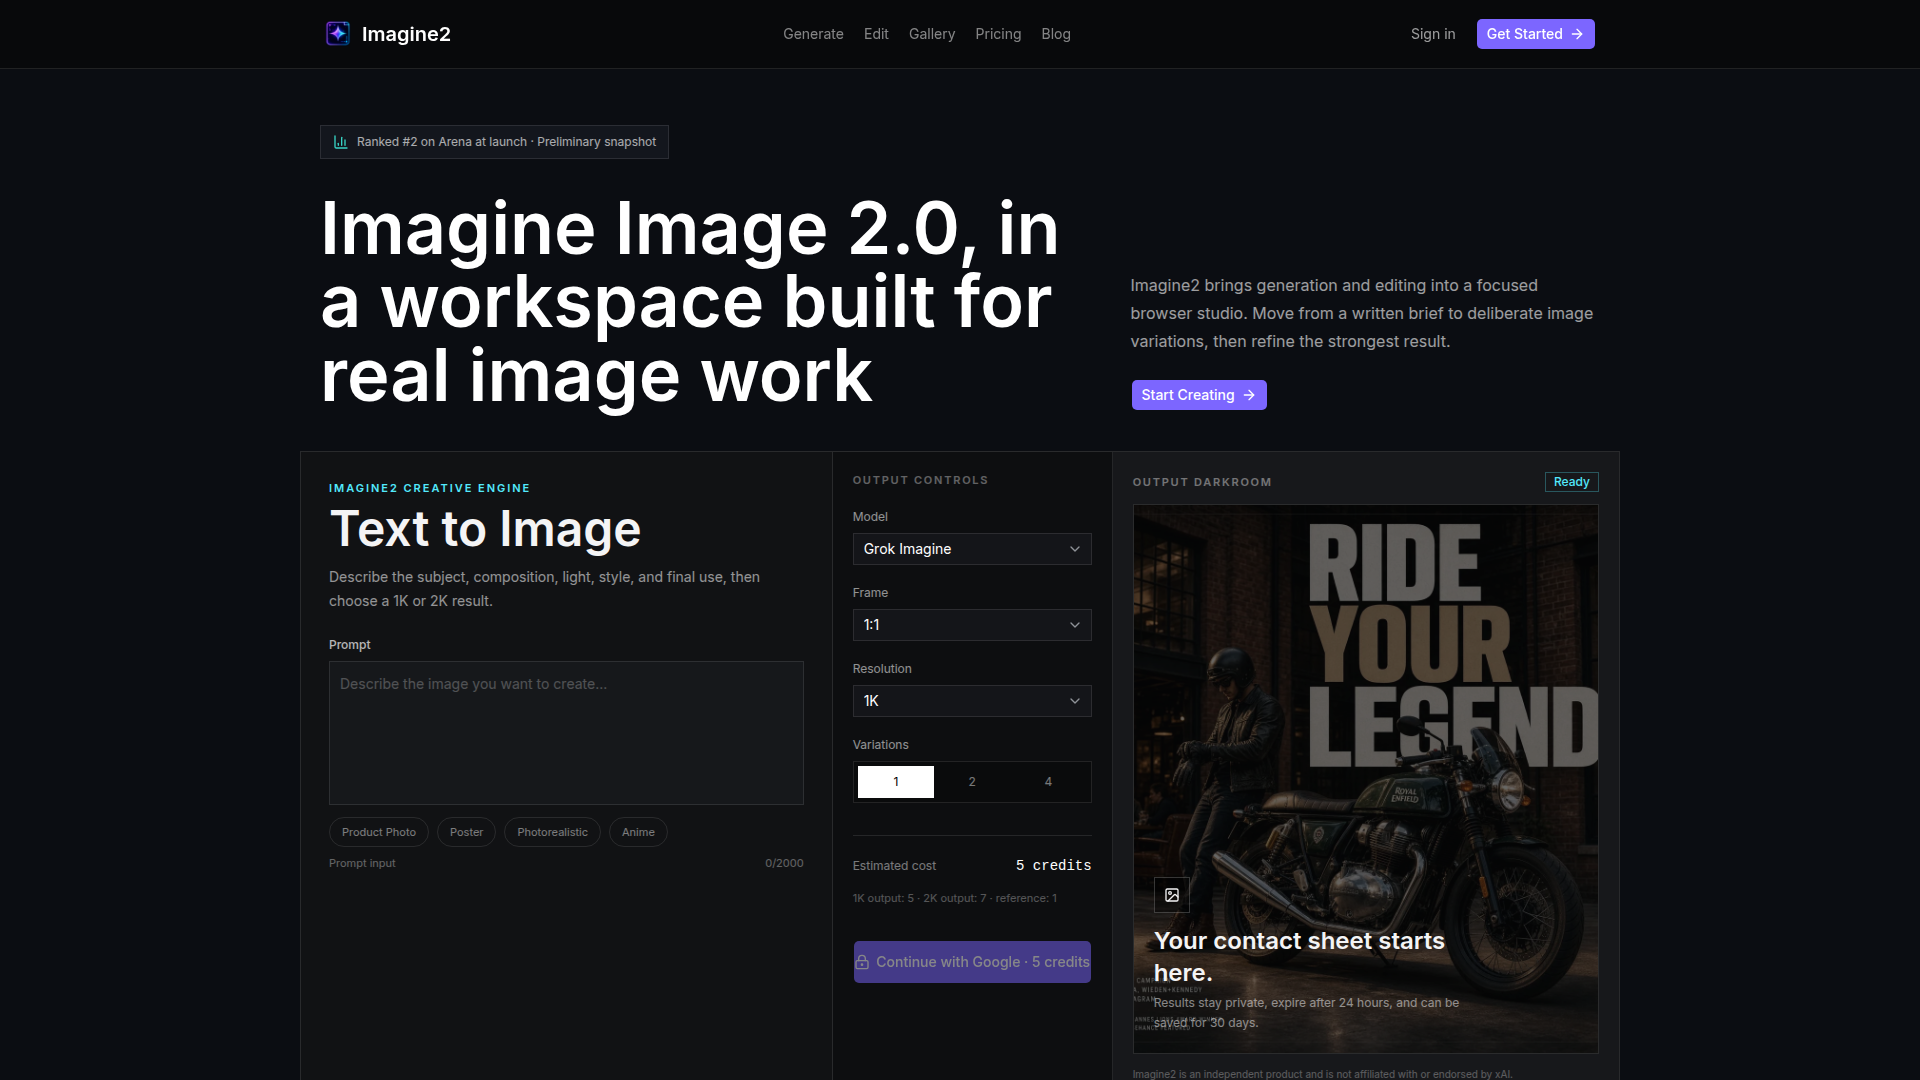Image resolution: width=1920 pixels, height=1080 pixels.
Task: Open the Generate nav item
Action: pos(813,34)
